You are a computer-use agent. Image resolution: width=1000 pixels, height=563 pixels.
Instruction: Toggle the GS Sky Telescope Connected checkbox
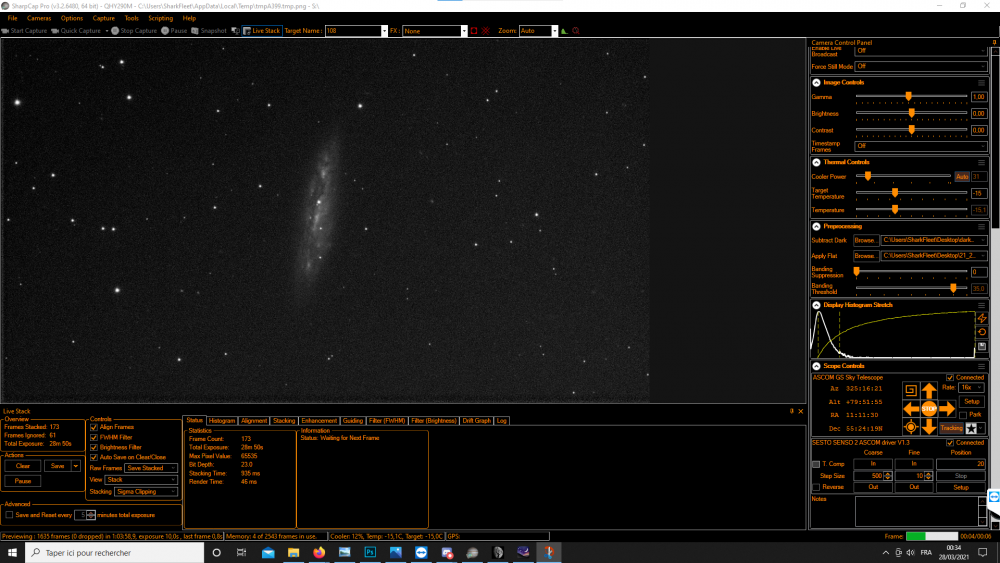click(950, 377)
